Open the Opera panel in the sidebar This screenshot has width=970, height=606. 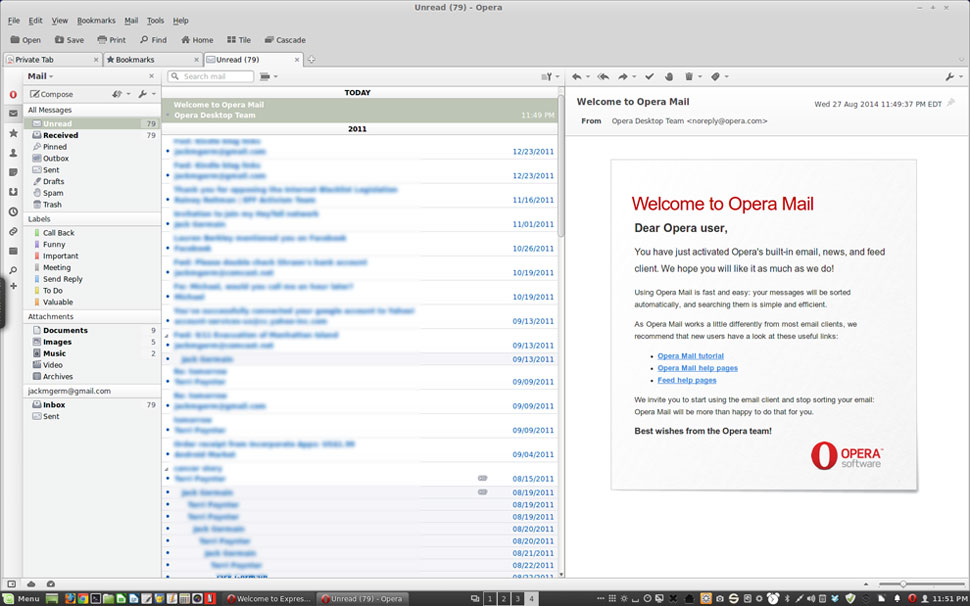(x=13, y=95)
